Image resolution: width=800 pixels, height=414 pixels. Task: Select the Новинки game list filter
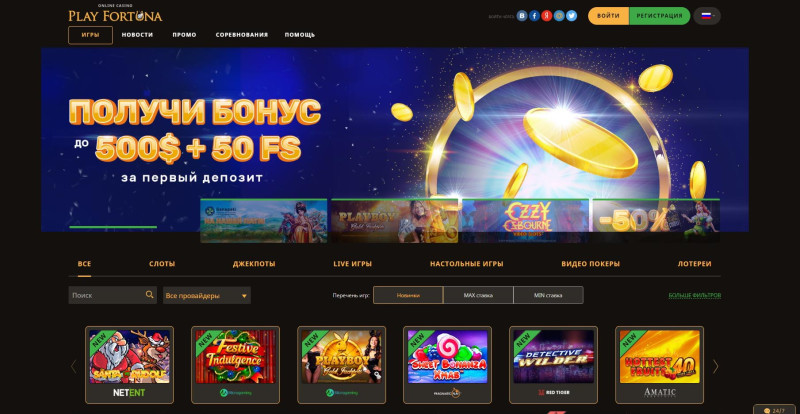408,295
